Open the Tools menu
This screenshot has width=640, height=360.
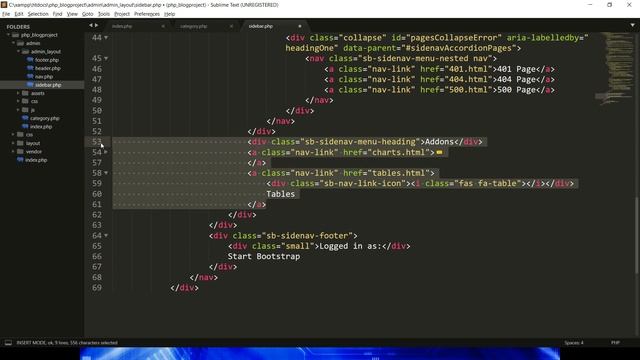tap(104, 14)
